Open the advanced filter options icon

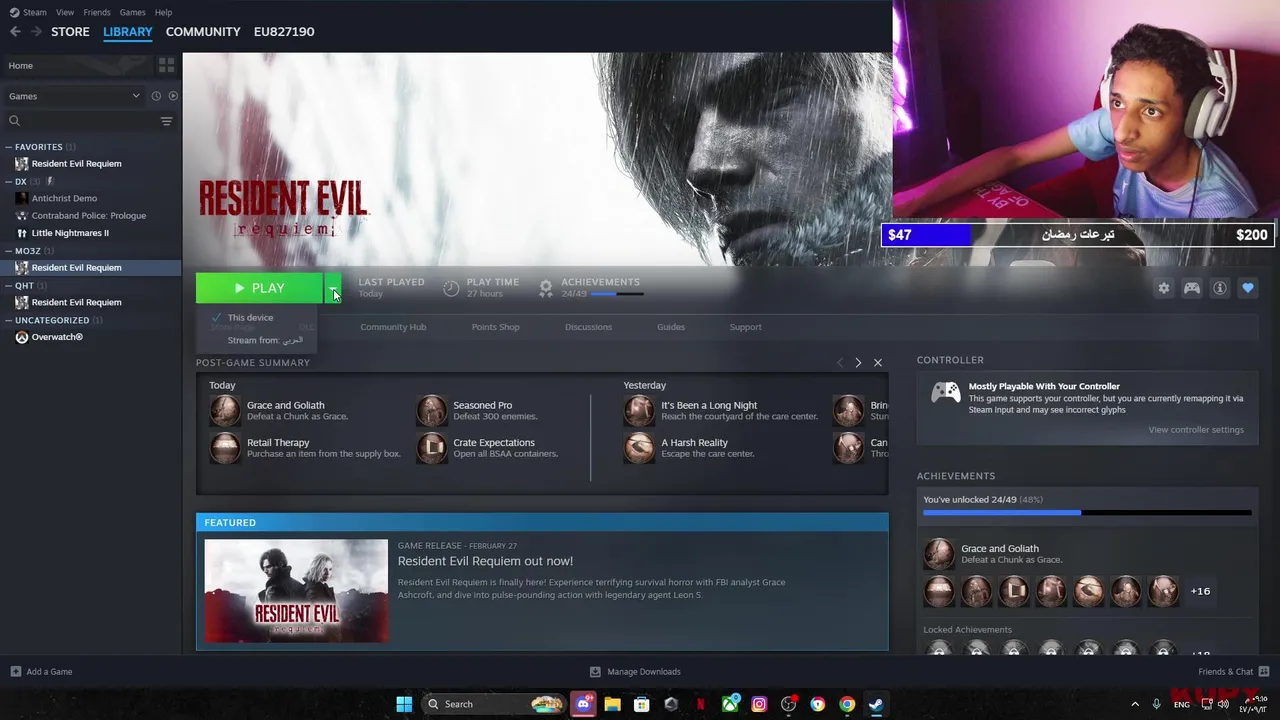166,121
